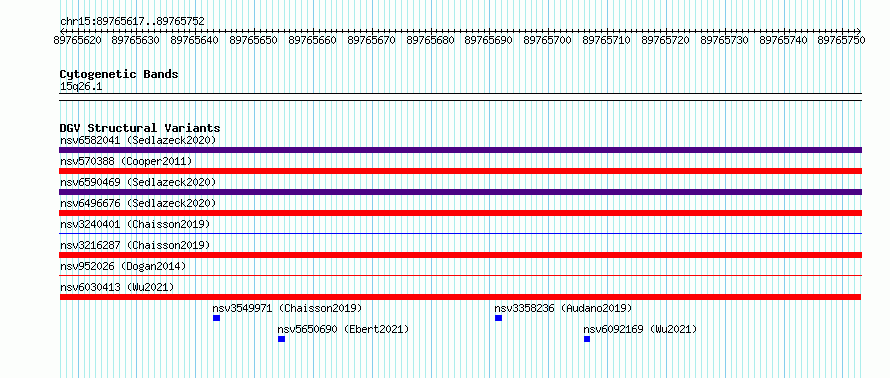Click ruler position 89765660
Screen dimensions: 890x378
312,40
